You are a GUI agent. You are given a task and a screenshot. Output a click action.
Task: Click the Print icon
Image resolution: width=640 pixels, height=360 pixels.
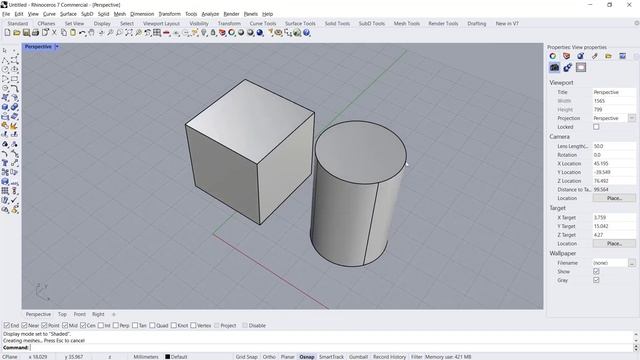point(36,32)
